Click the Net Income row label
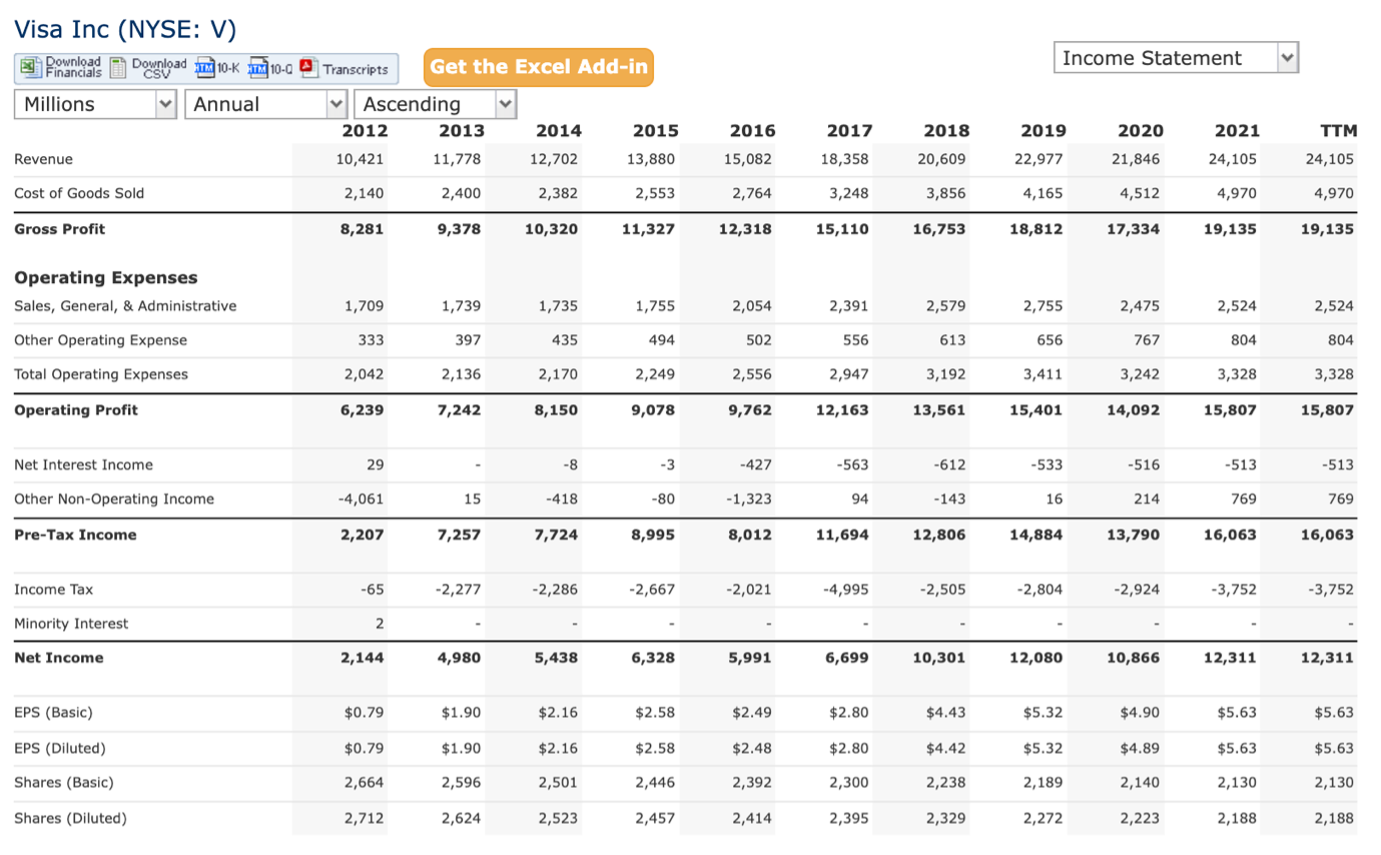Screen dimensions: 1381x855 click(x=58, y=657)
